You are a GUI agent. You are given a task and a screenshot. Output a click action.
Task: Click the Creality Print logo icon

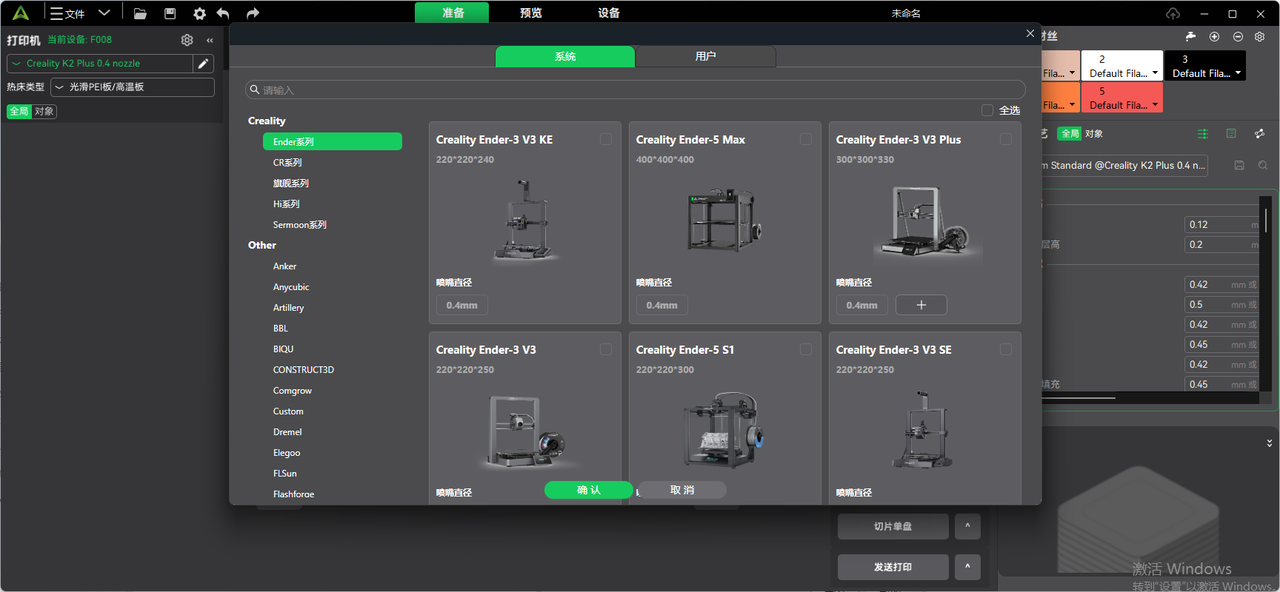coord(22,13)
